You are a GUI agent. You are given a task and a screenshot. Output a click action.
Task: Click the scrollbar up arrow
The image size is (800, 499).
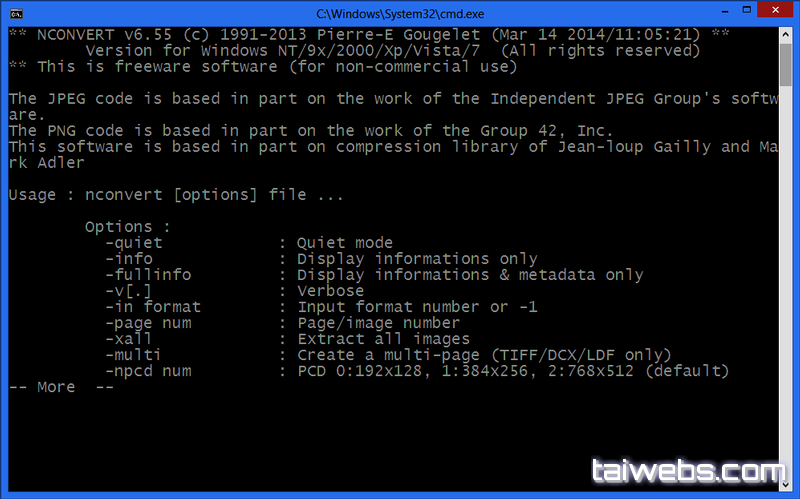(785, 35)
